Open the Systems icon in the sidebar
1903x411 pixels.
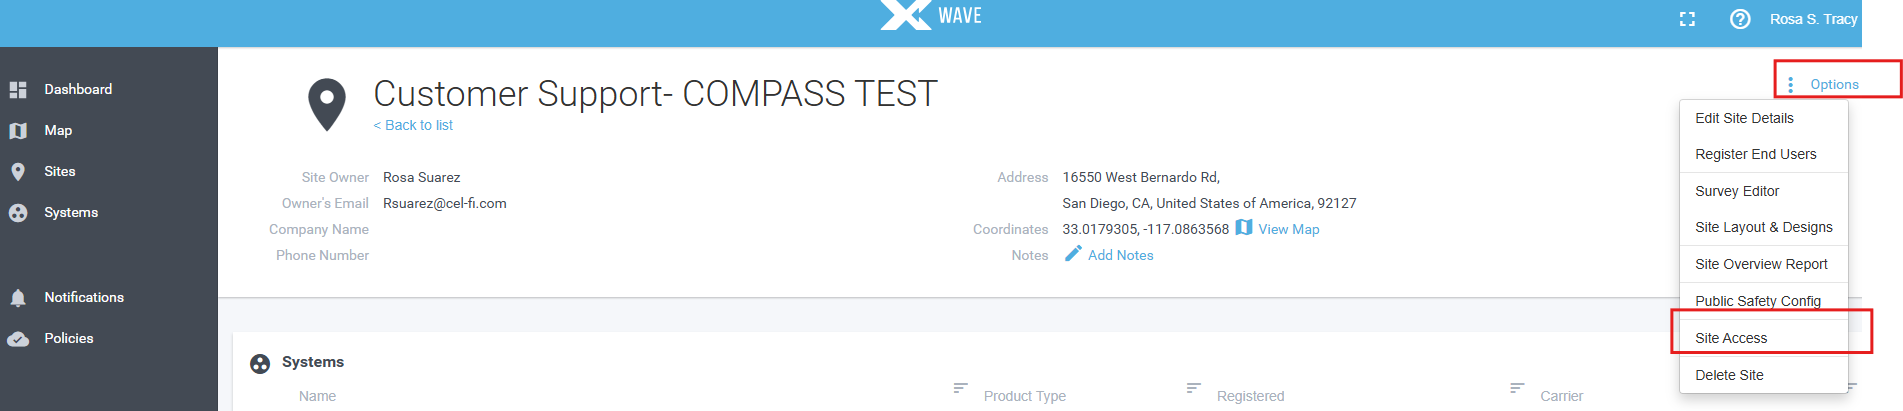tap(18, 213)
